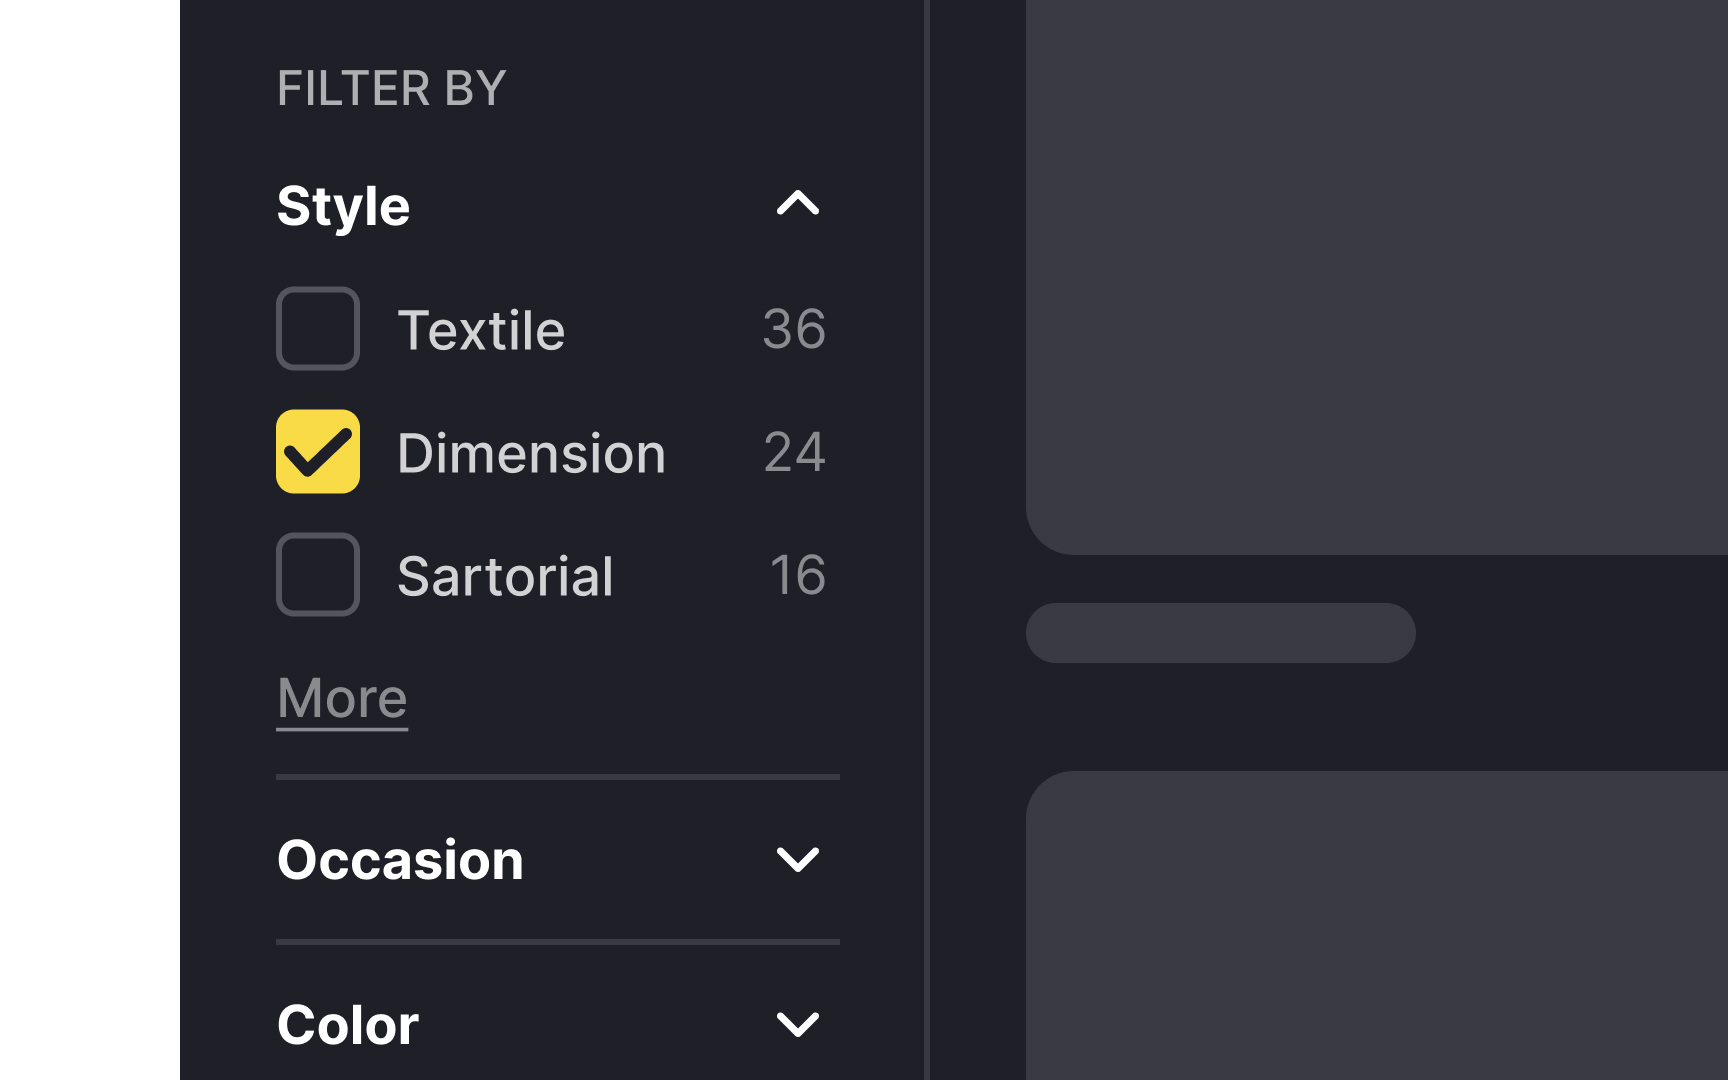This screenshot has height=1080, width=1728.
Task: Click the empty checkbox next to Textile
Action: [317, 328]
